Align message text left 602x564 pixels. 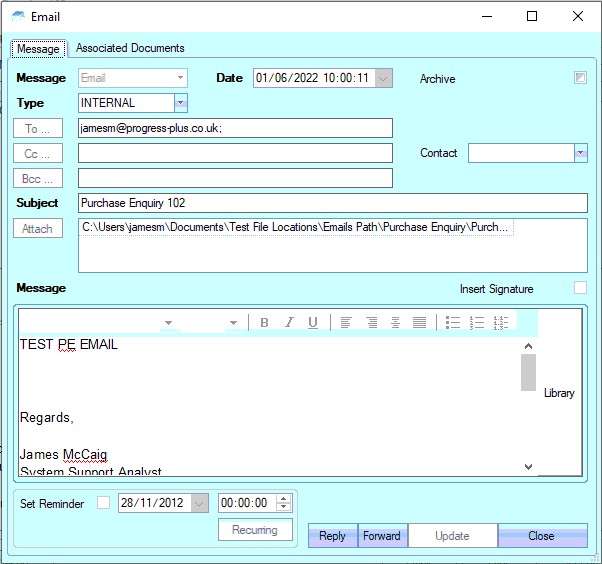[x=346, y=322]
